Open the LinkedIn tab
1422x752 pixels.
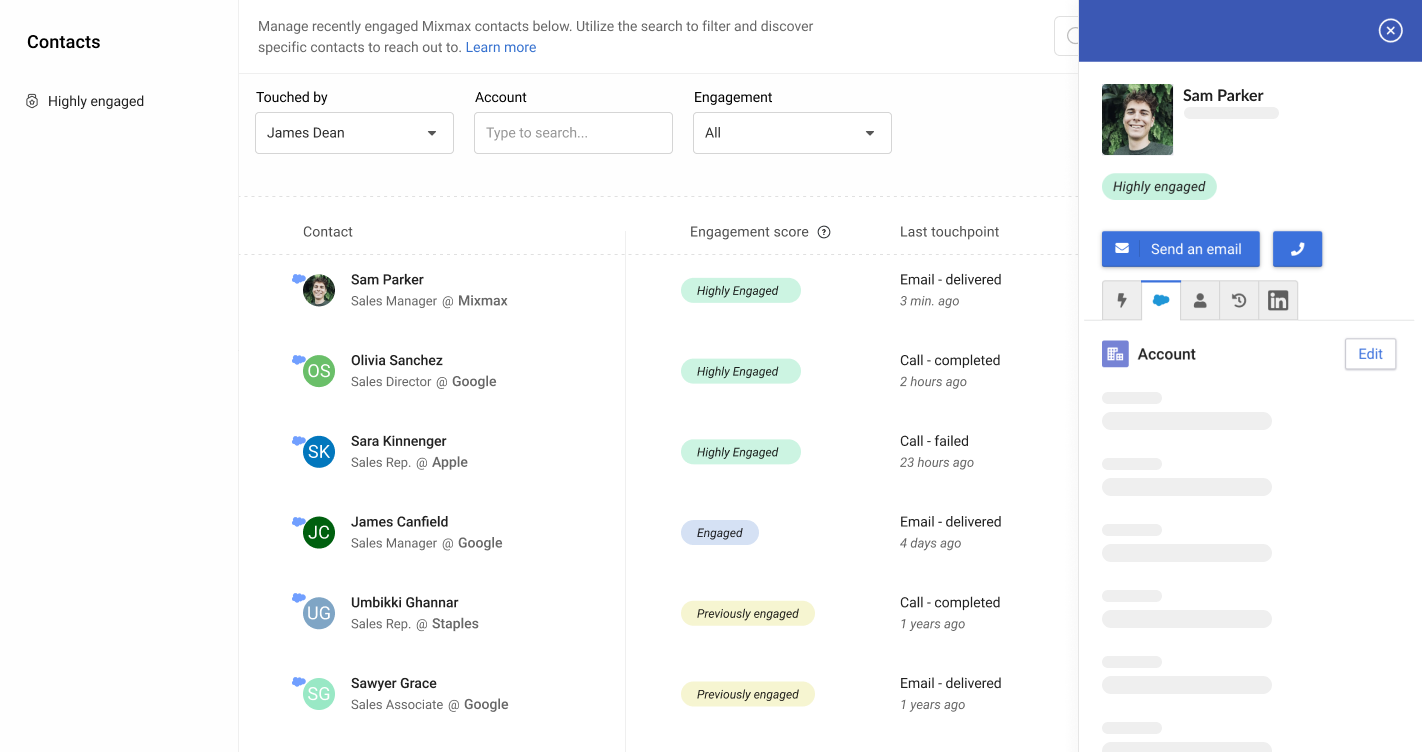tap(1278, 301)
